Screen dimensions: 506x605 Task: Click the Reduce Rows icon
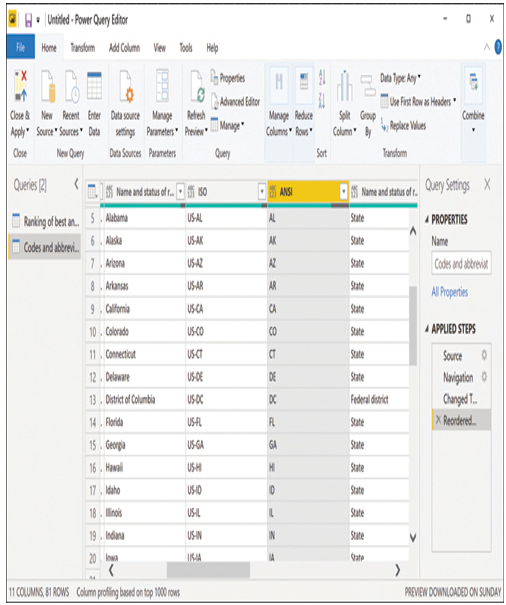coord(304,83)
